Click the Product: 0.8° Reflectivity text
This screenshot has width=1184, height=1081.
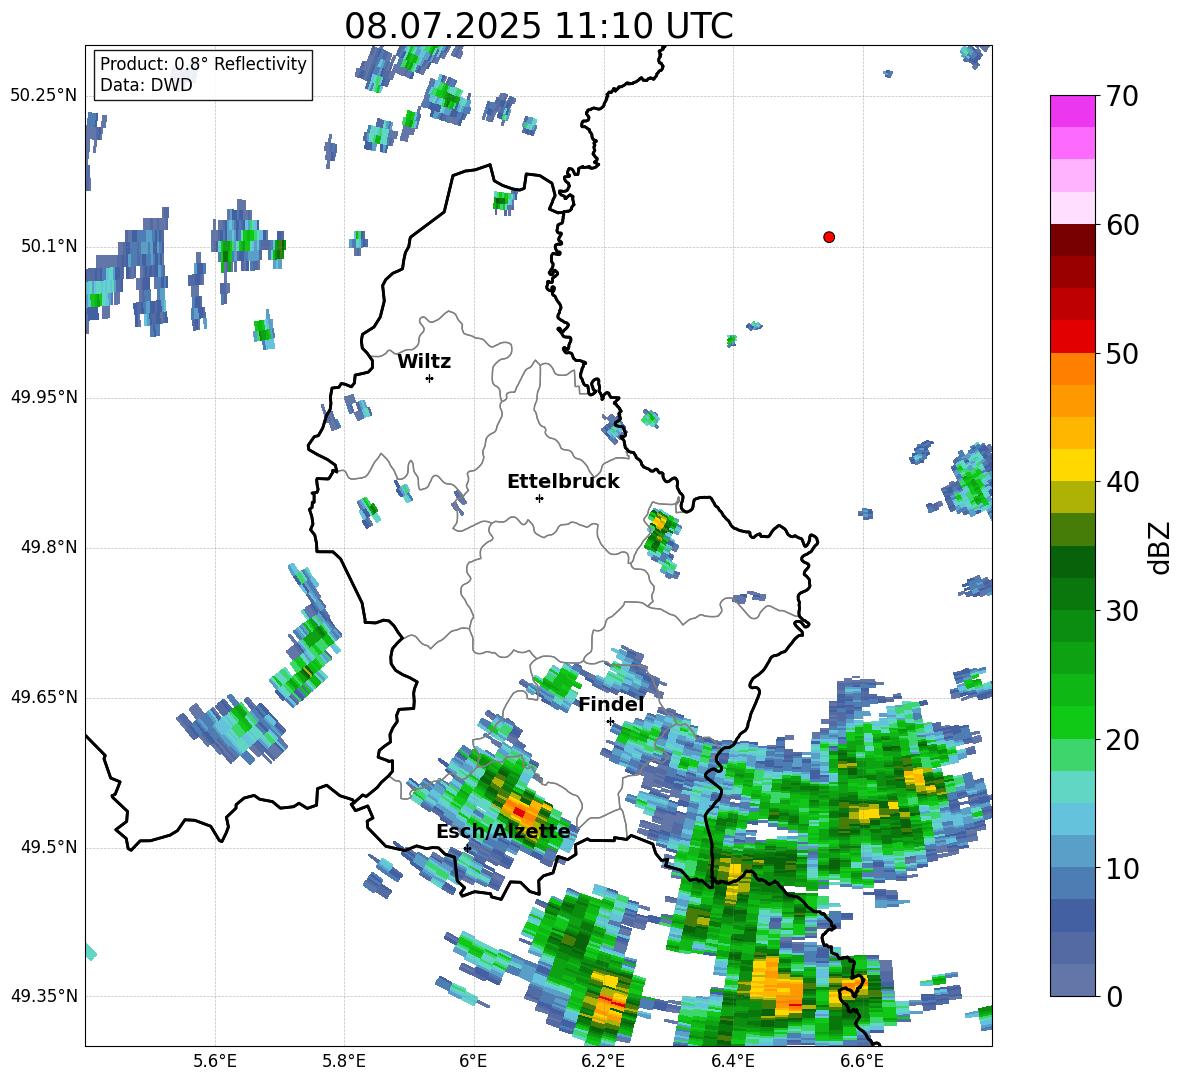tap(203, 64)
